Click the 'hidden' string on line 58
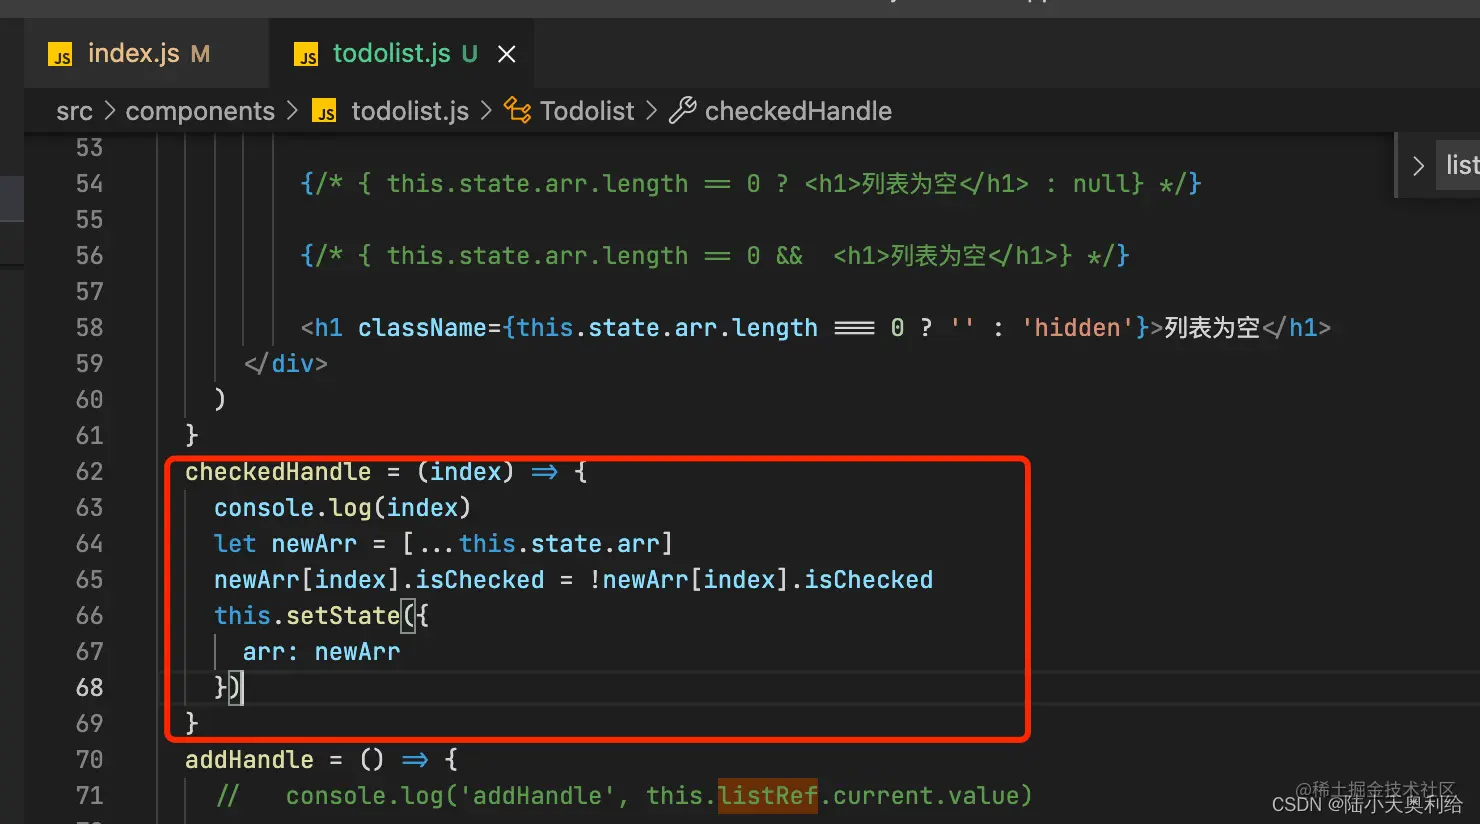 [1077, 327]
